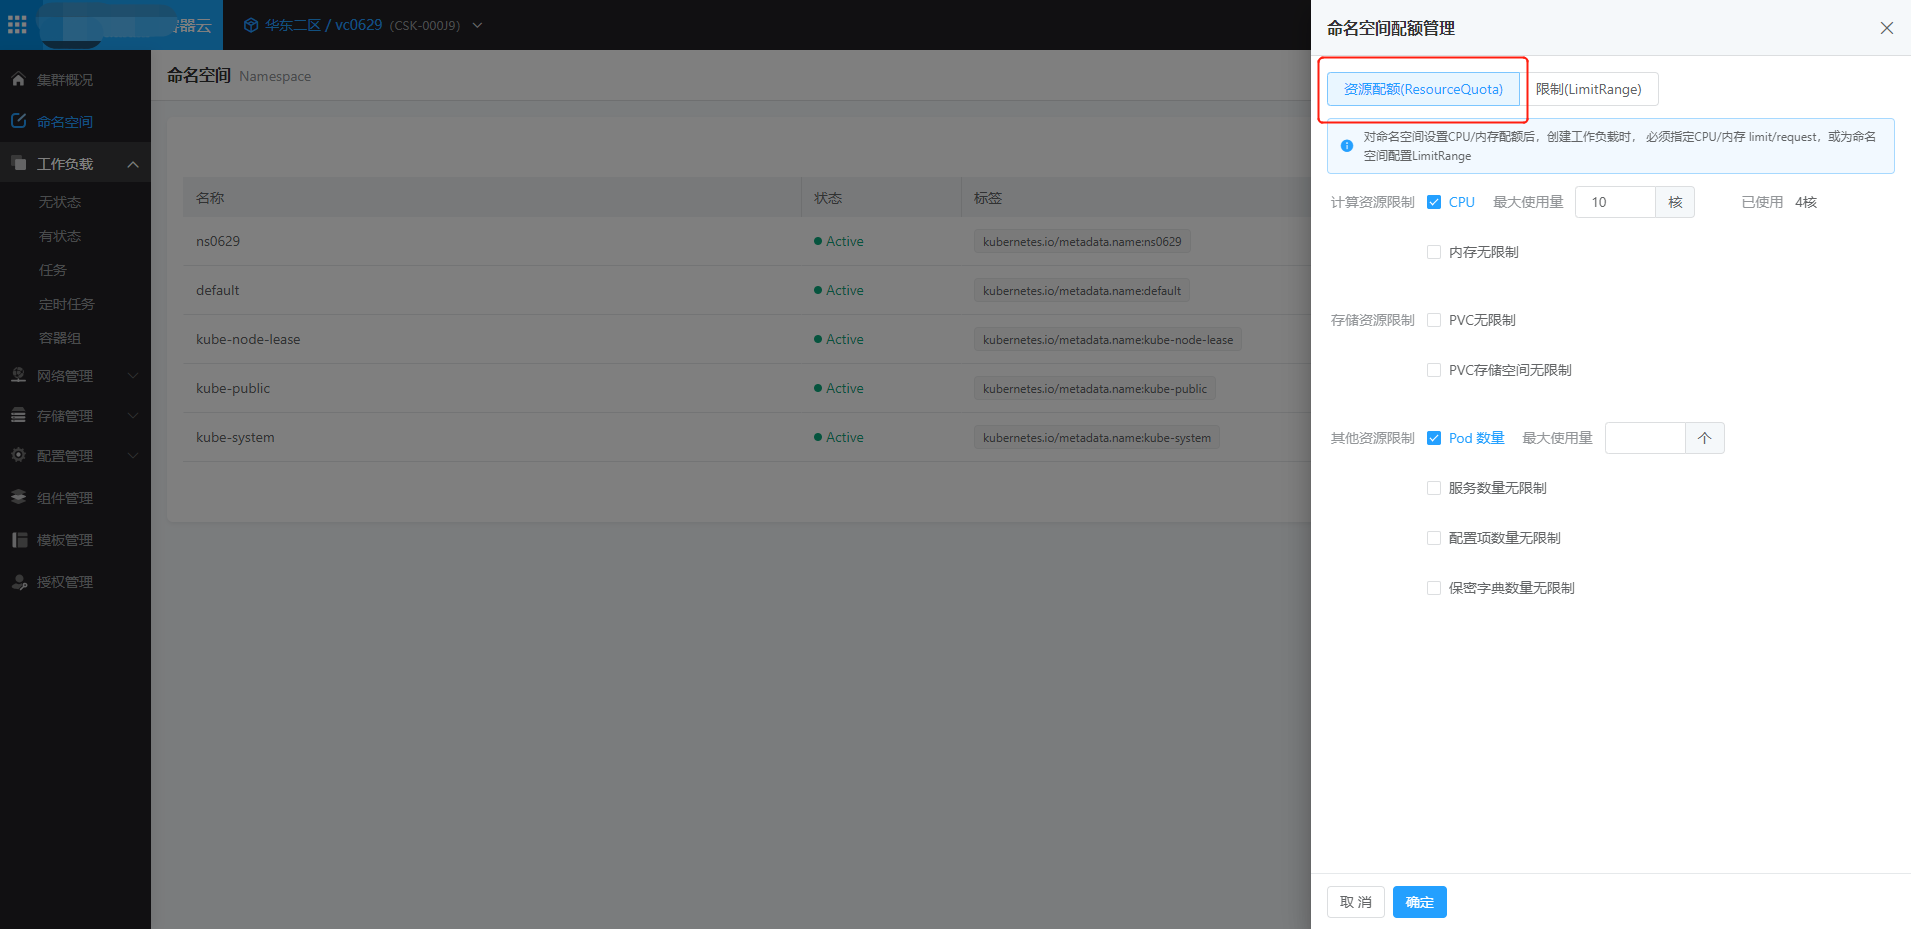Screen dimensions: 1911x929
Task: Expand the 配置管理 menu chevron
Action: click(133, 456)
